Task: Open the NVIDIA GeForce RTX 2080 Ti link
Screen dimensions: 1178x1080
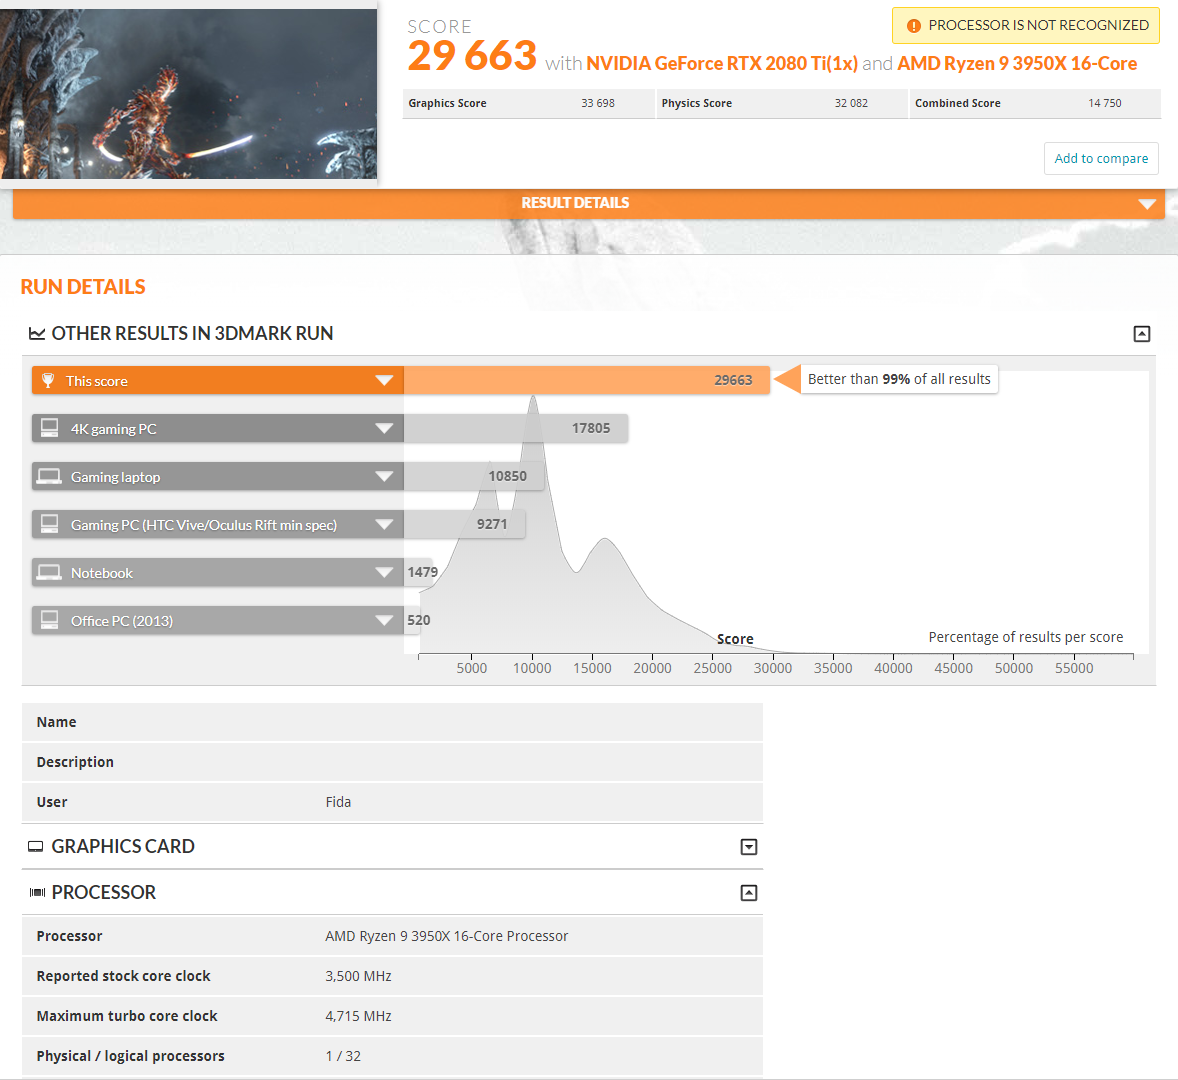Action: click(x=721, y=63)
